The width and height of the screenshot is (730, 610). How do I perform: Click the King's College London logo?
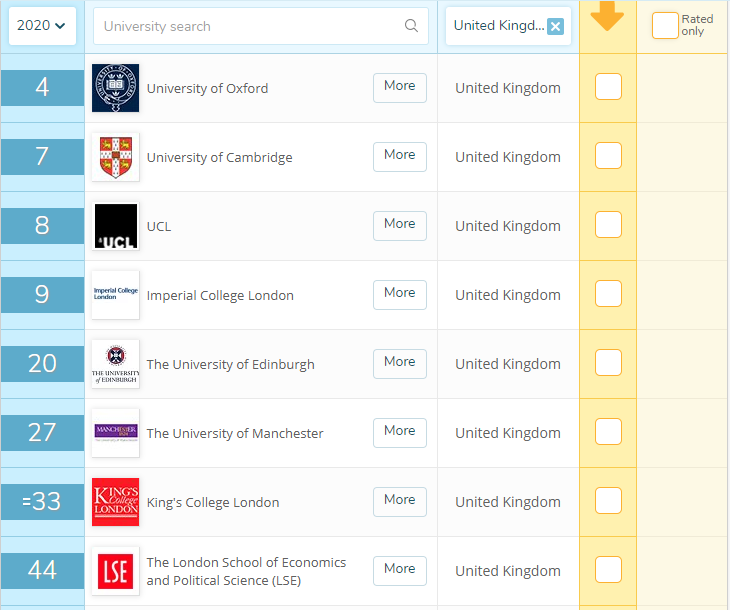pos(115,502)
